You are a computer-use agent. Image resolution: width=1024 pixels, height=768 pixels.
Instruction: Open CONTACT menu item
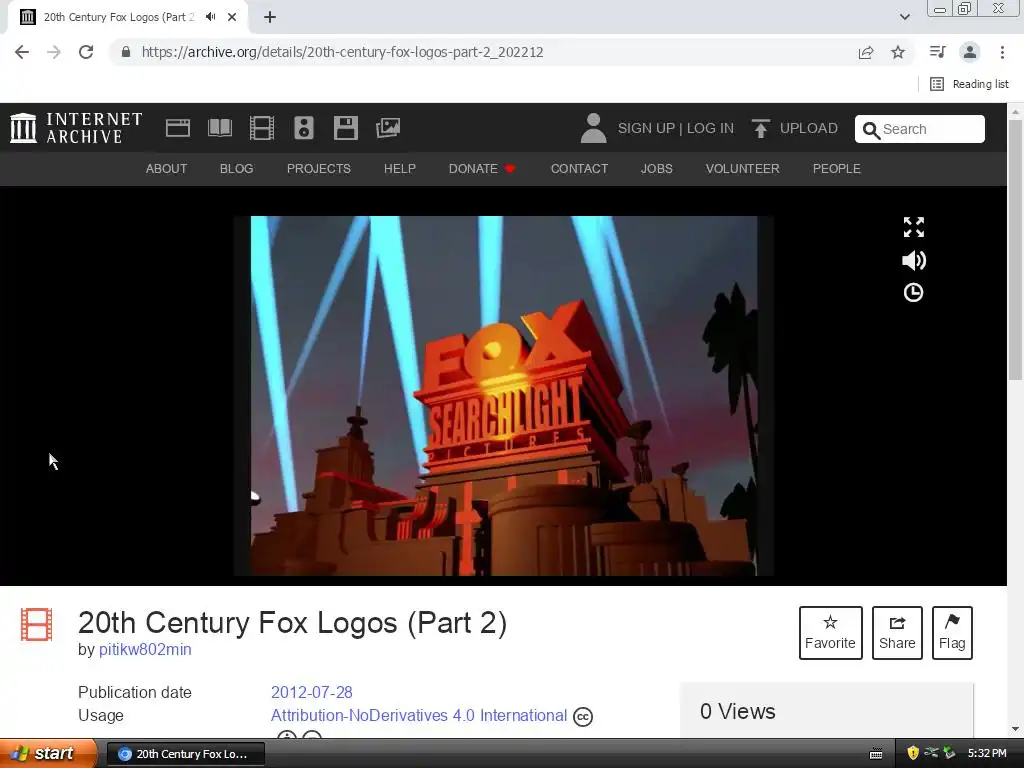579,168
